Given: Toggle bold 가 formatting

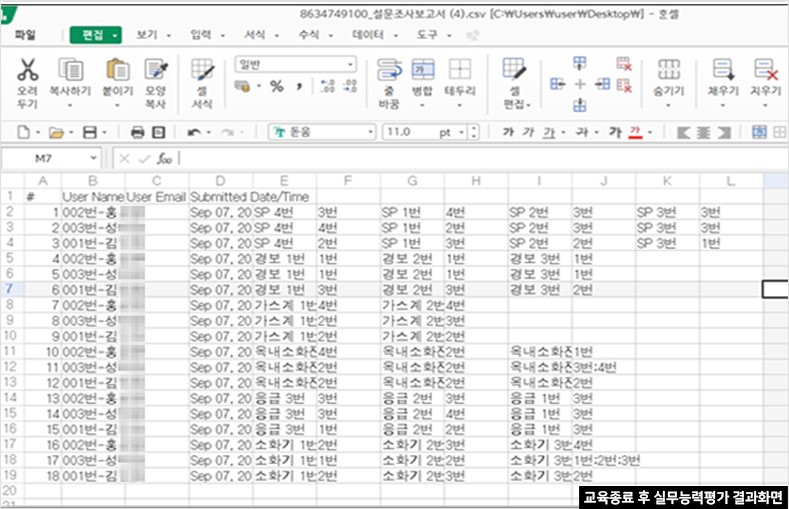Looking at the screenshot, I should click(x=508, y=132).
